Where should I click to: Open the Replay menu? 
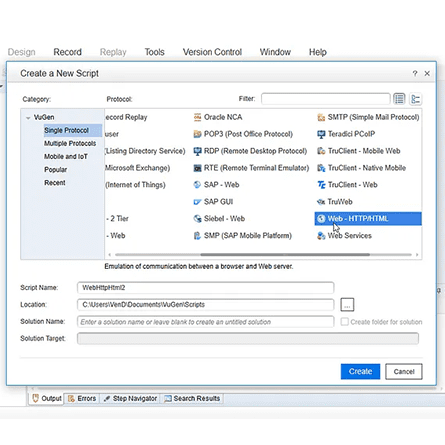point(113,52)
